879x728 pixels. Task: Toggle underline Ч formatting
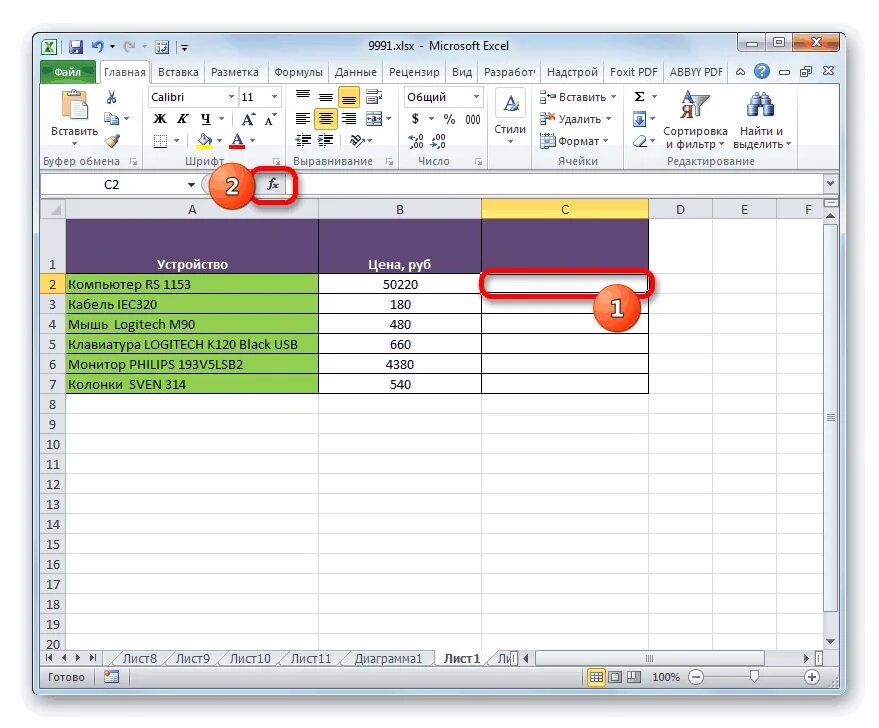[x=206, y=119]
